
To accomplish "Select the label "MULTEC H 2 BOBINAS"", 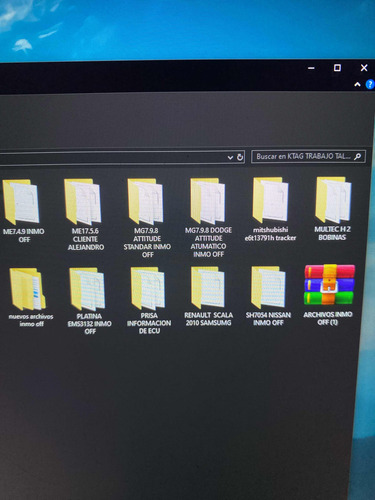I will coord(332,233).
